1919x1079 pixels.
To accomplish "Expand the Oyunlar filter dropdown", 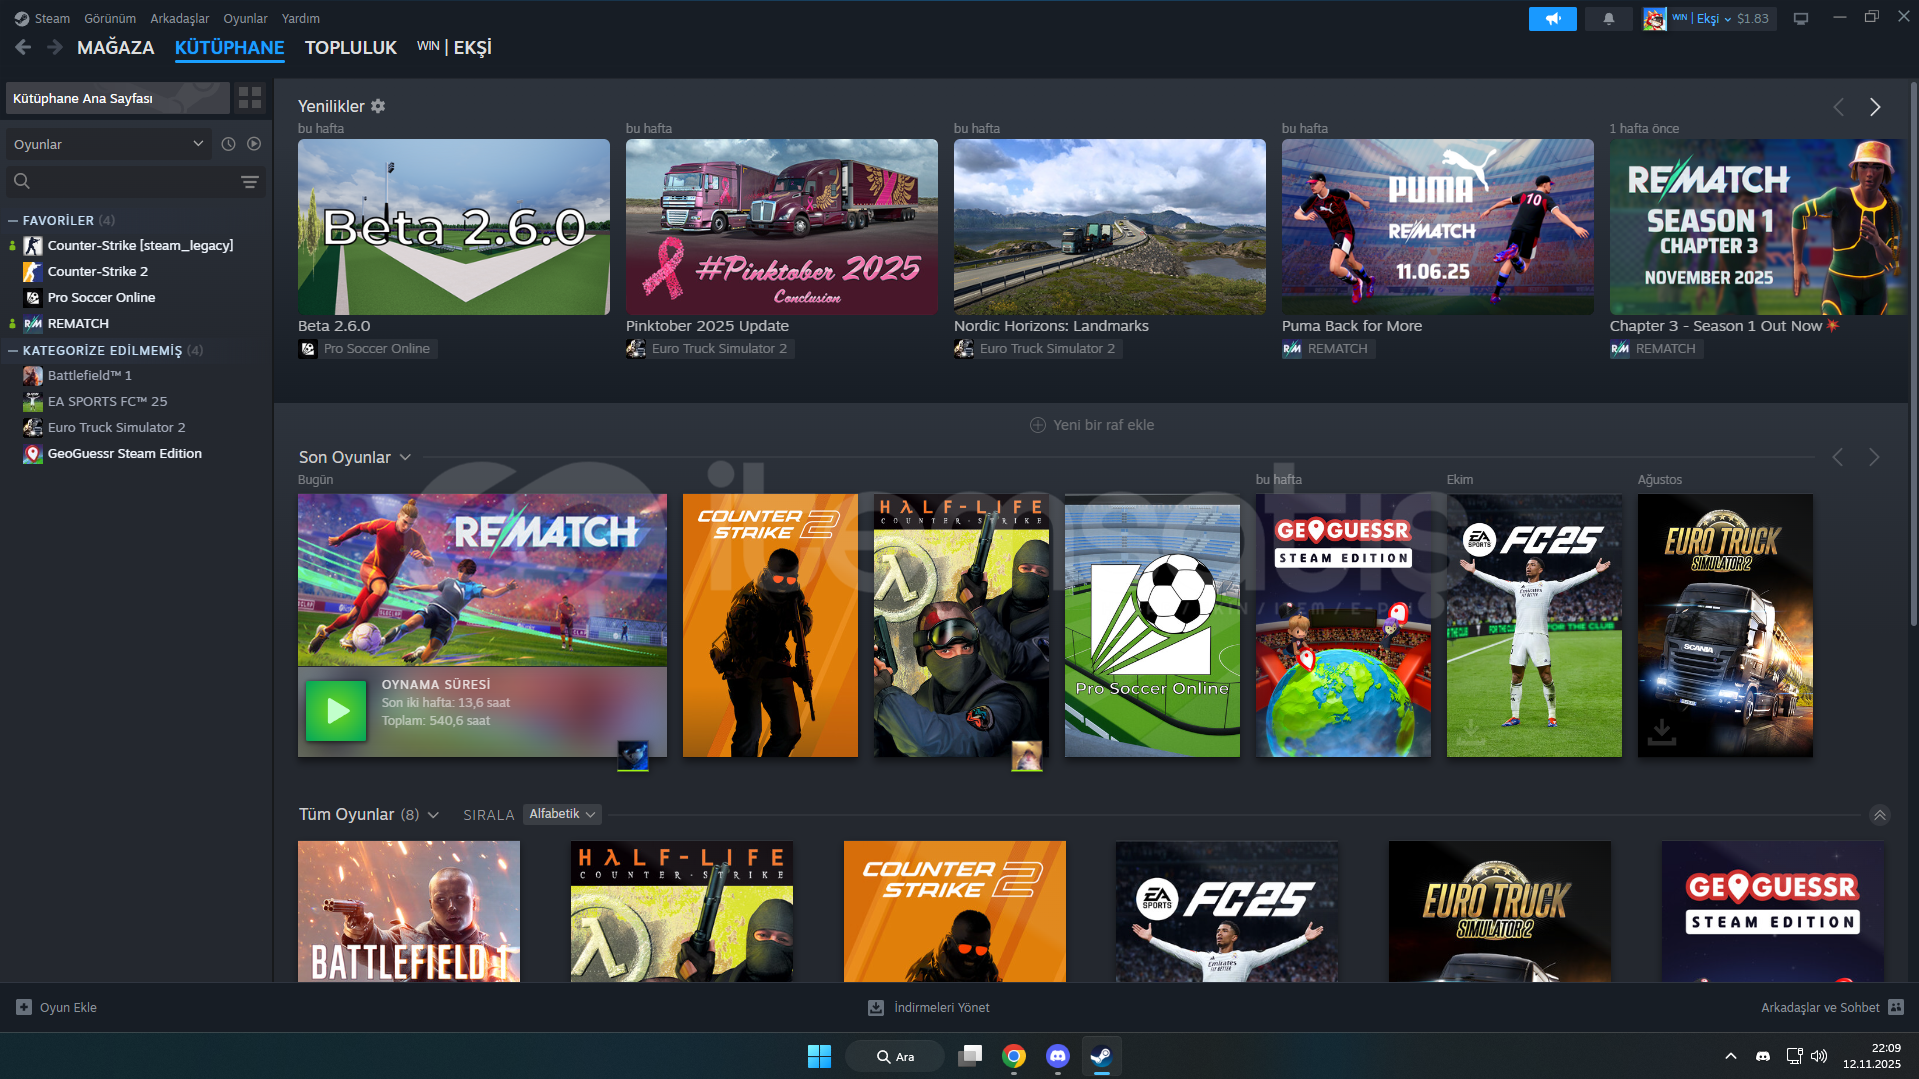I will 109,144.
